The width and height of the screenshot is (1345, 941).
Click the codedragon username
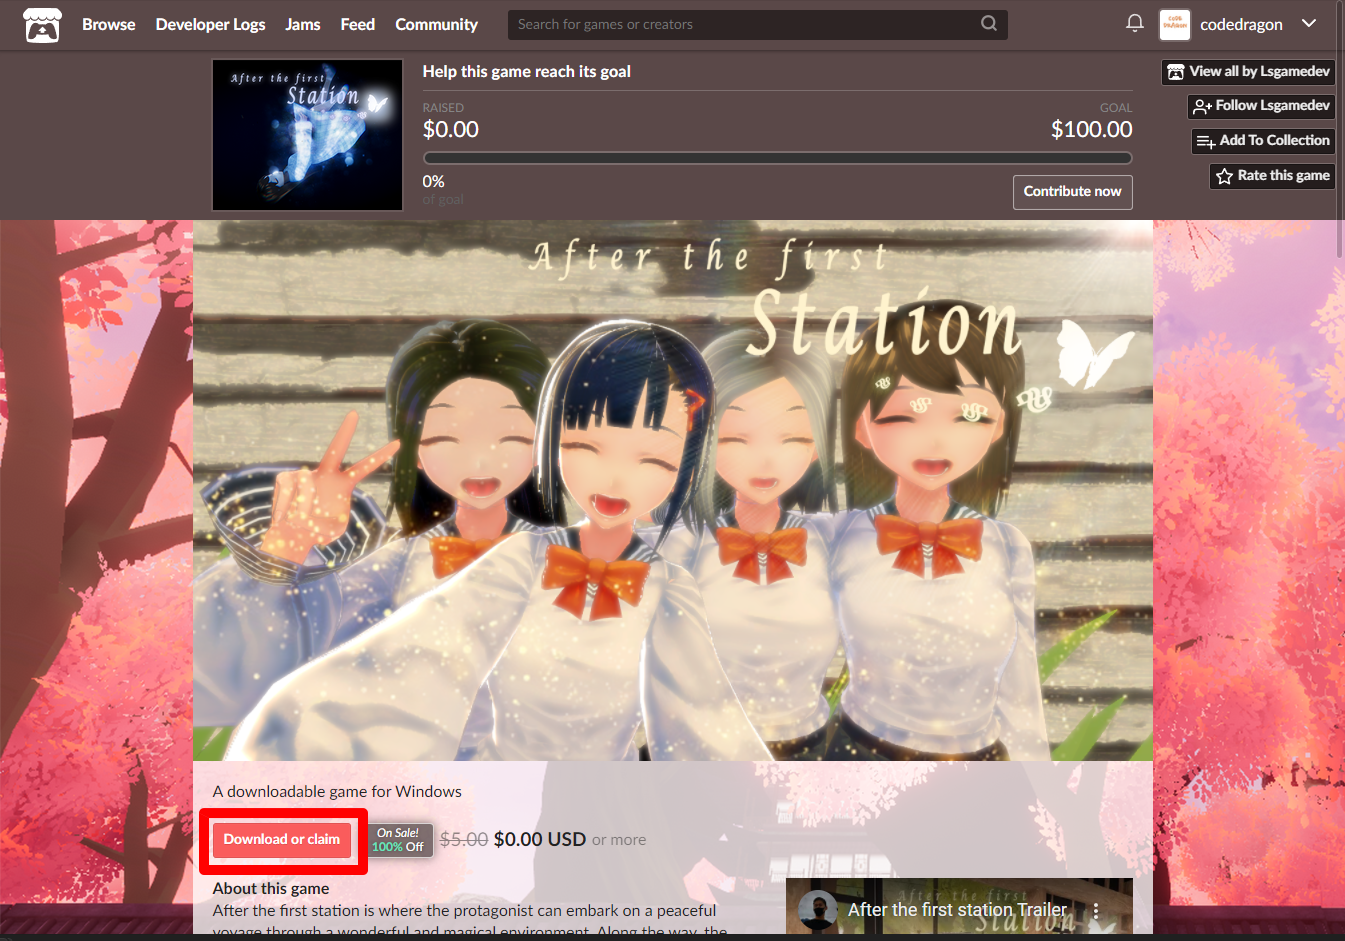[x=1241, y=25]
